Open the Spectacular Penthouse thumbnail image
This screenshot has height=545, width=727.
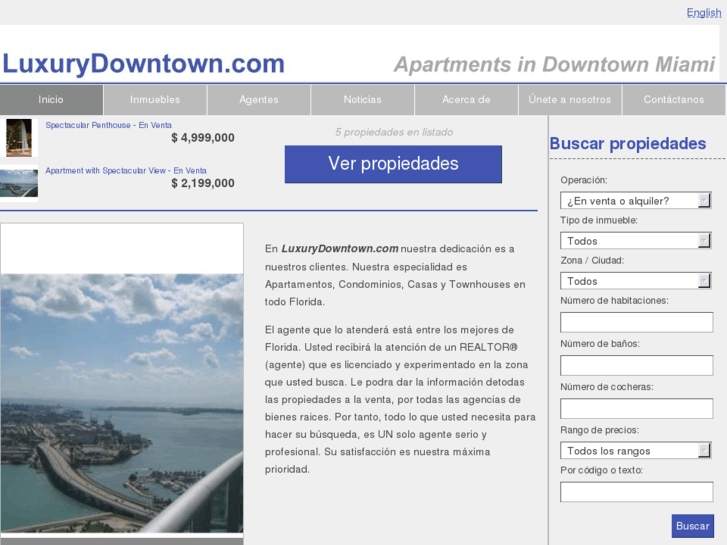click(19, 138)
